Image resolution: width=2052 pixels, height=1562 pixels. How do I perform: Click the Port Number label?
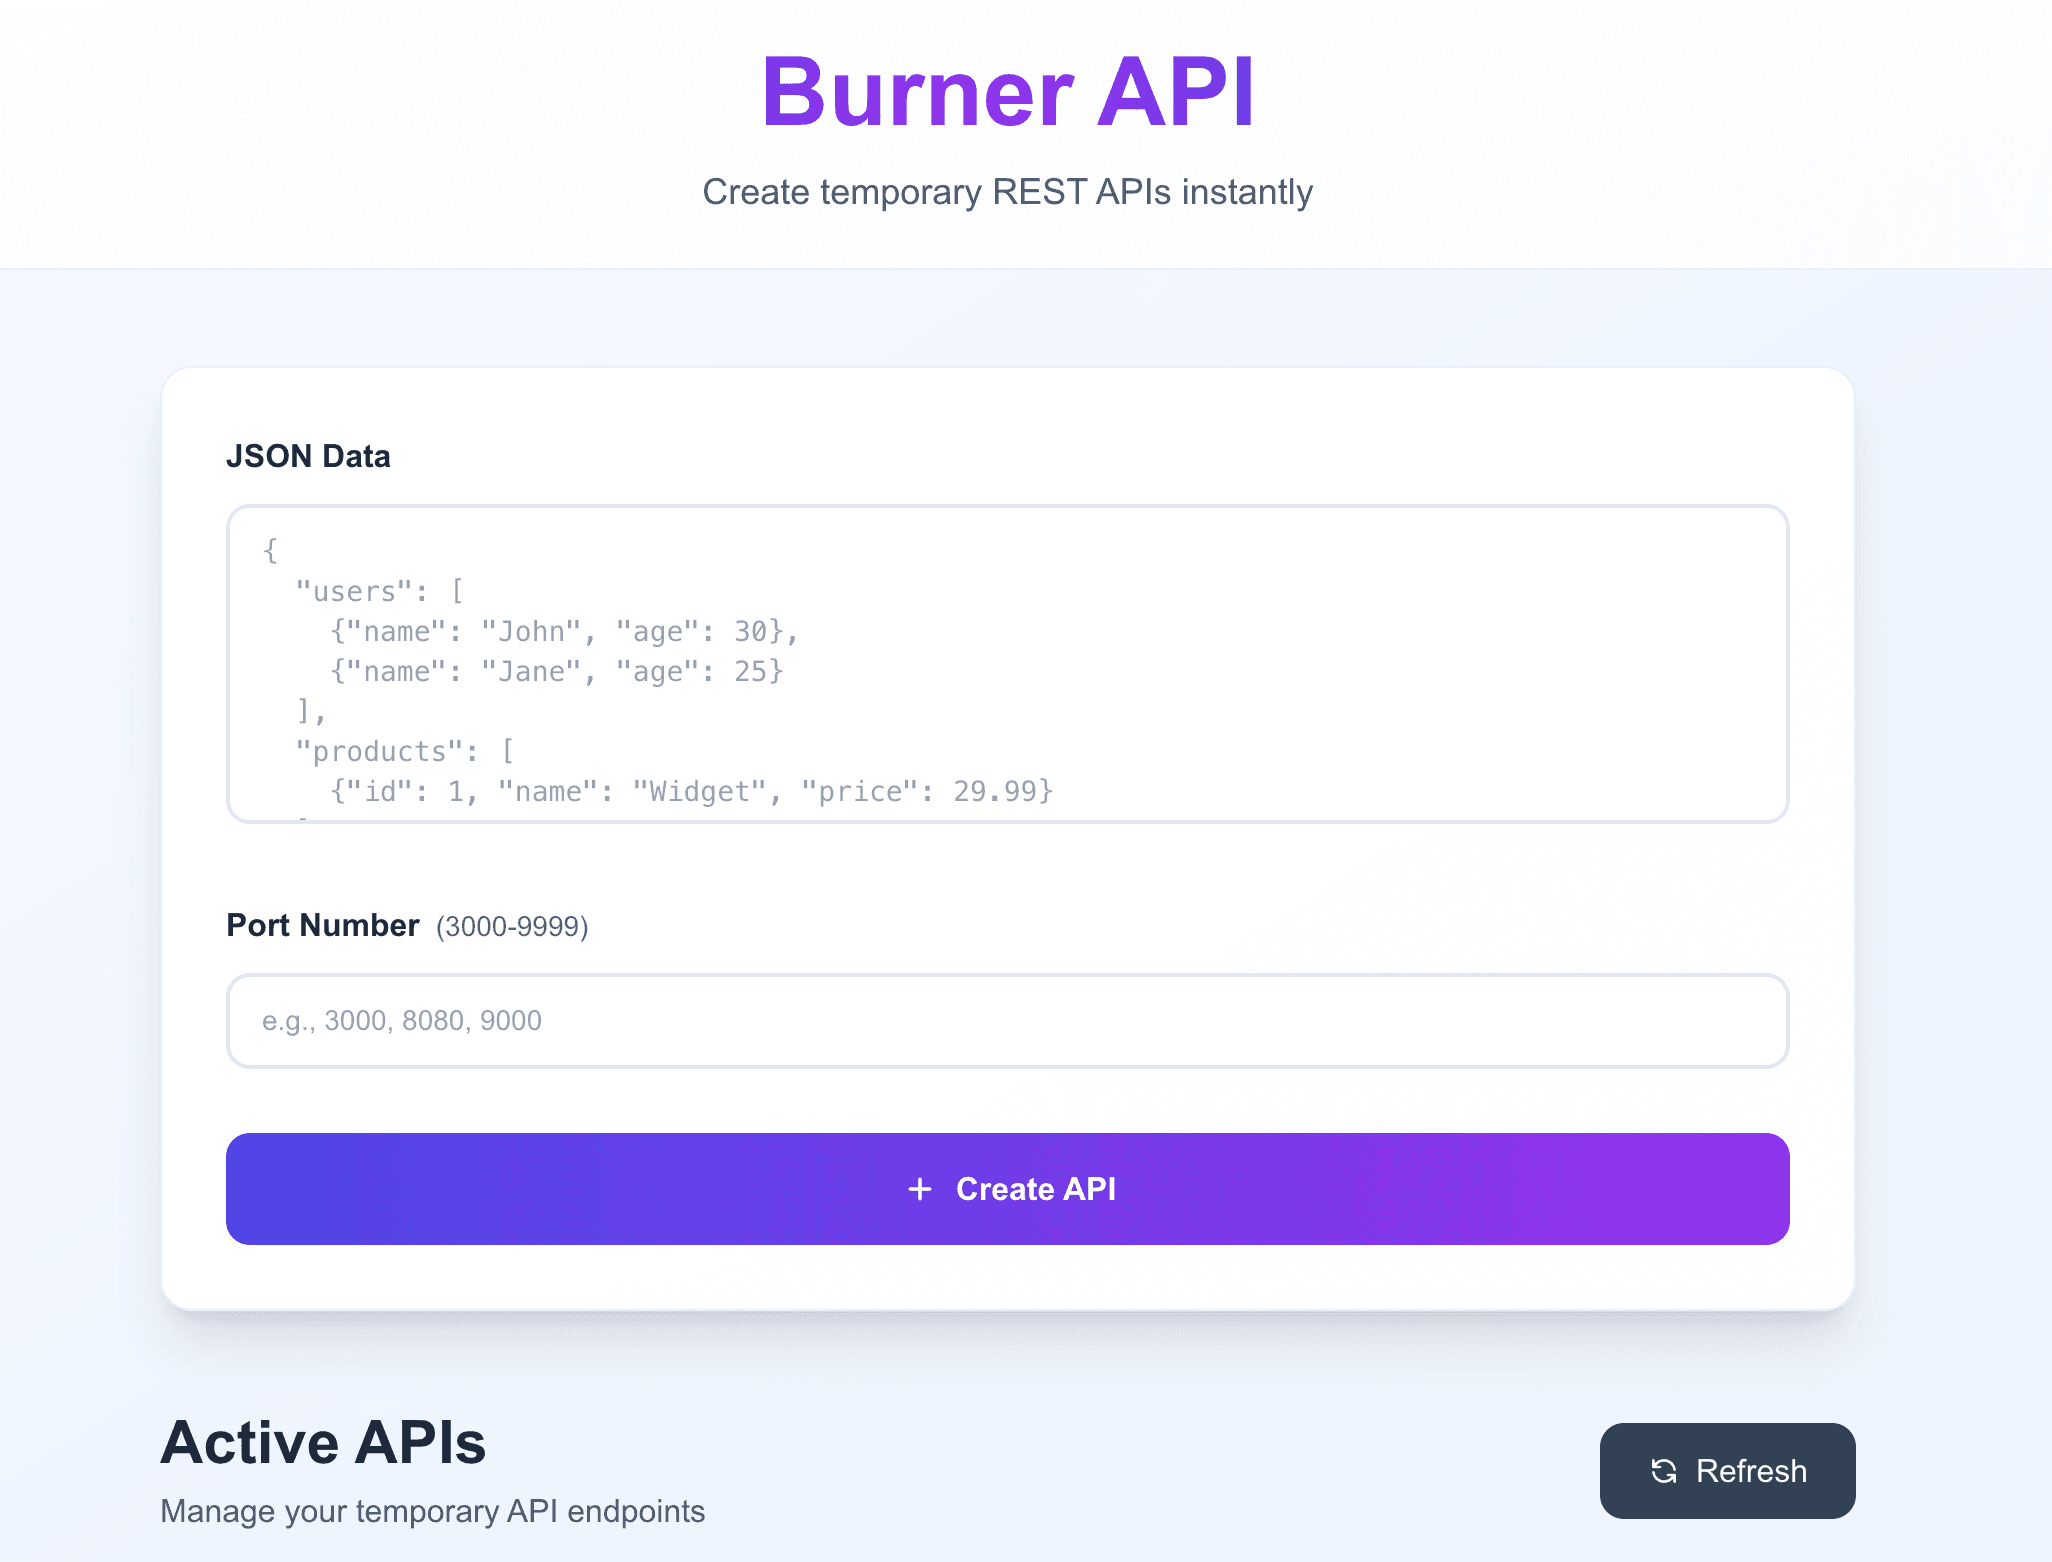322,925
